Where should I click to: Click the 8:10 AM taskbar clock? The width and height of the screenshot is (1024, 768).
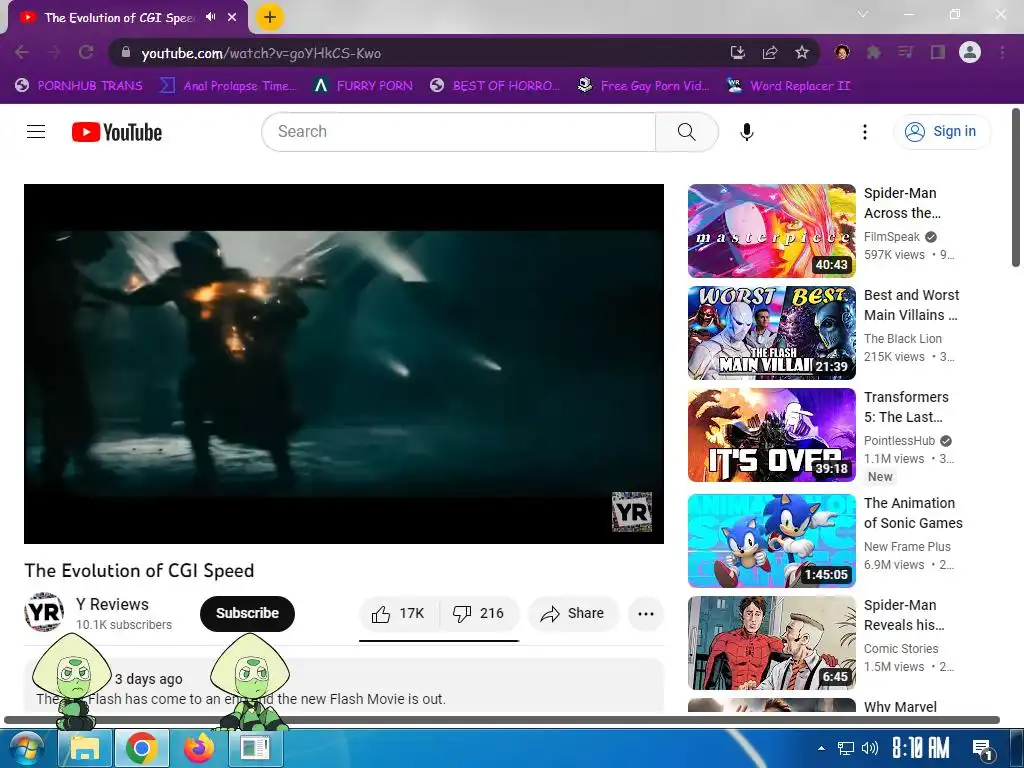tap(920, 748)
